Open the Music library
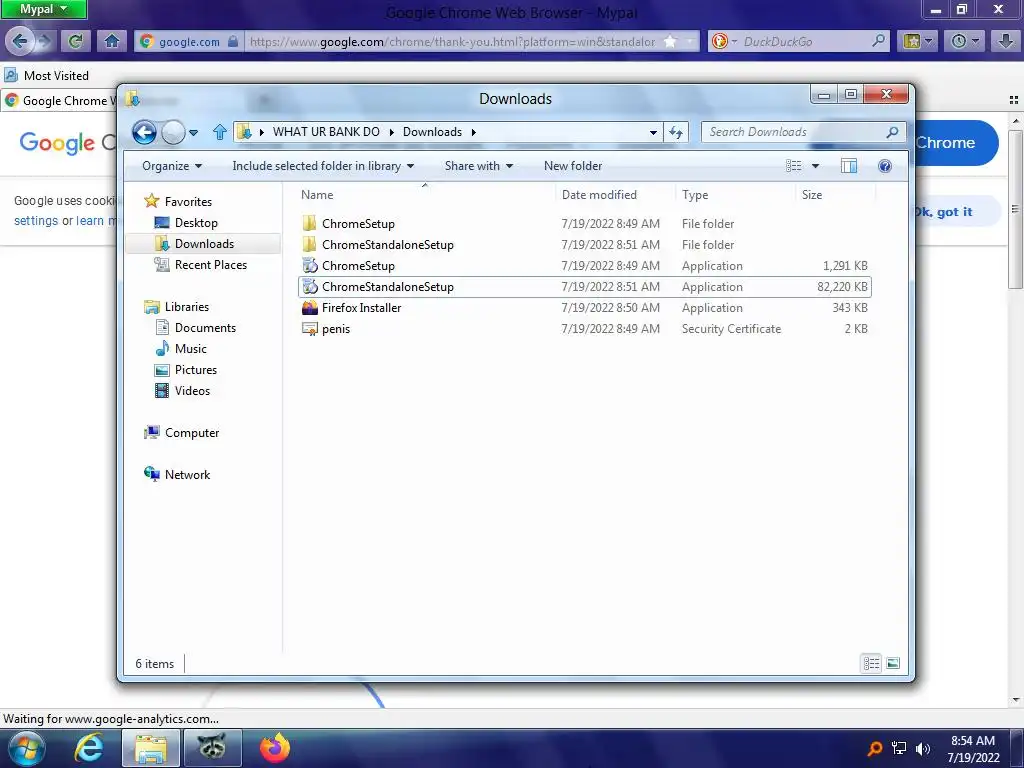The width and height of the screenshot is (1024, 768). pos(190,349)
